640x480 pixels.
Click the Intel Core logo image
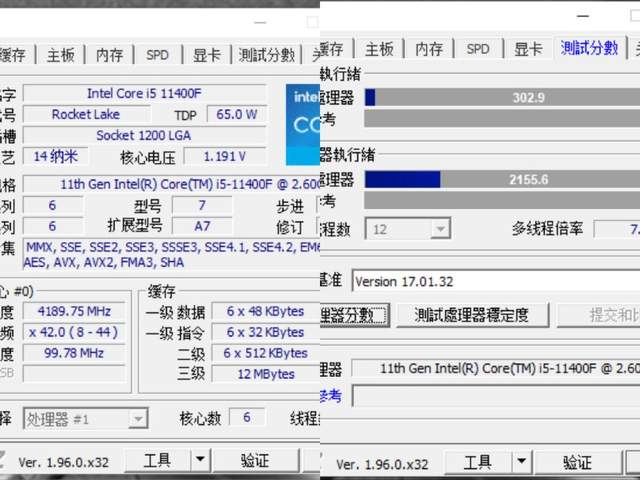tap(302, 124)
